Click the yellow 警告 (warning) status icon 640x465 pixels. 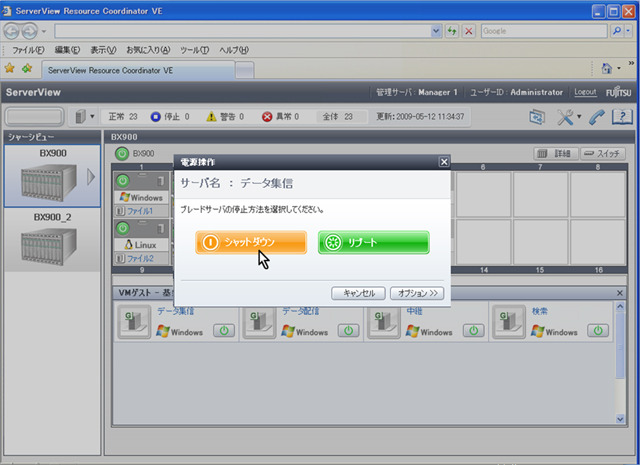click(211, 117)
